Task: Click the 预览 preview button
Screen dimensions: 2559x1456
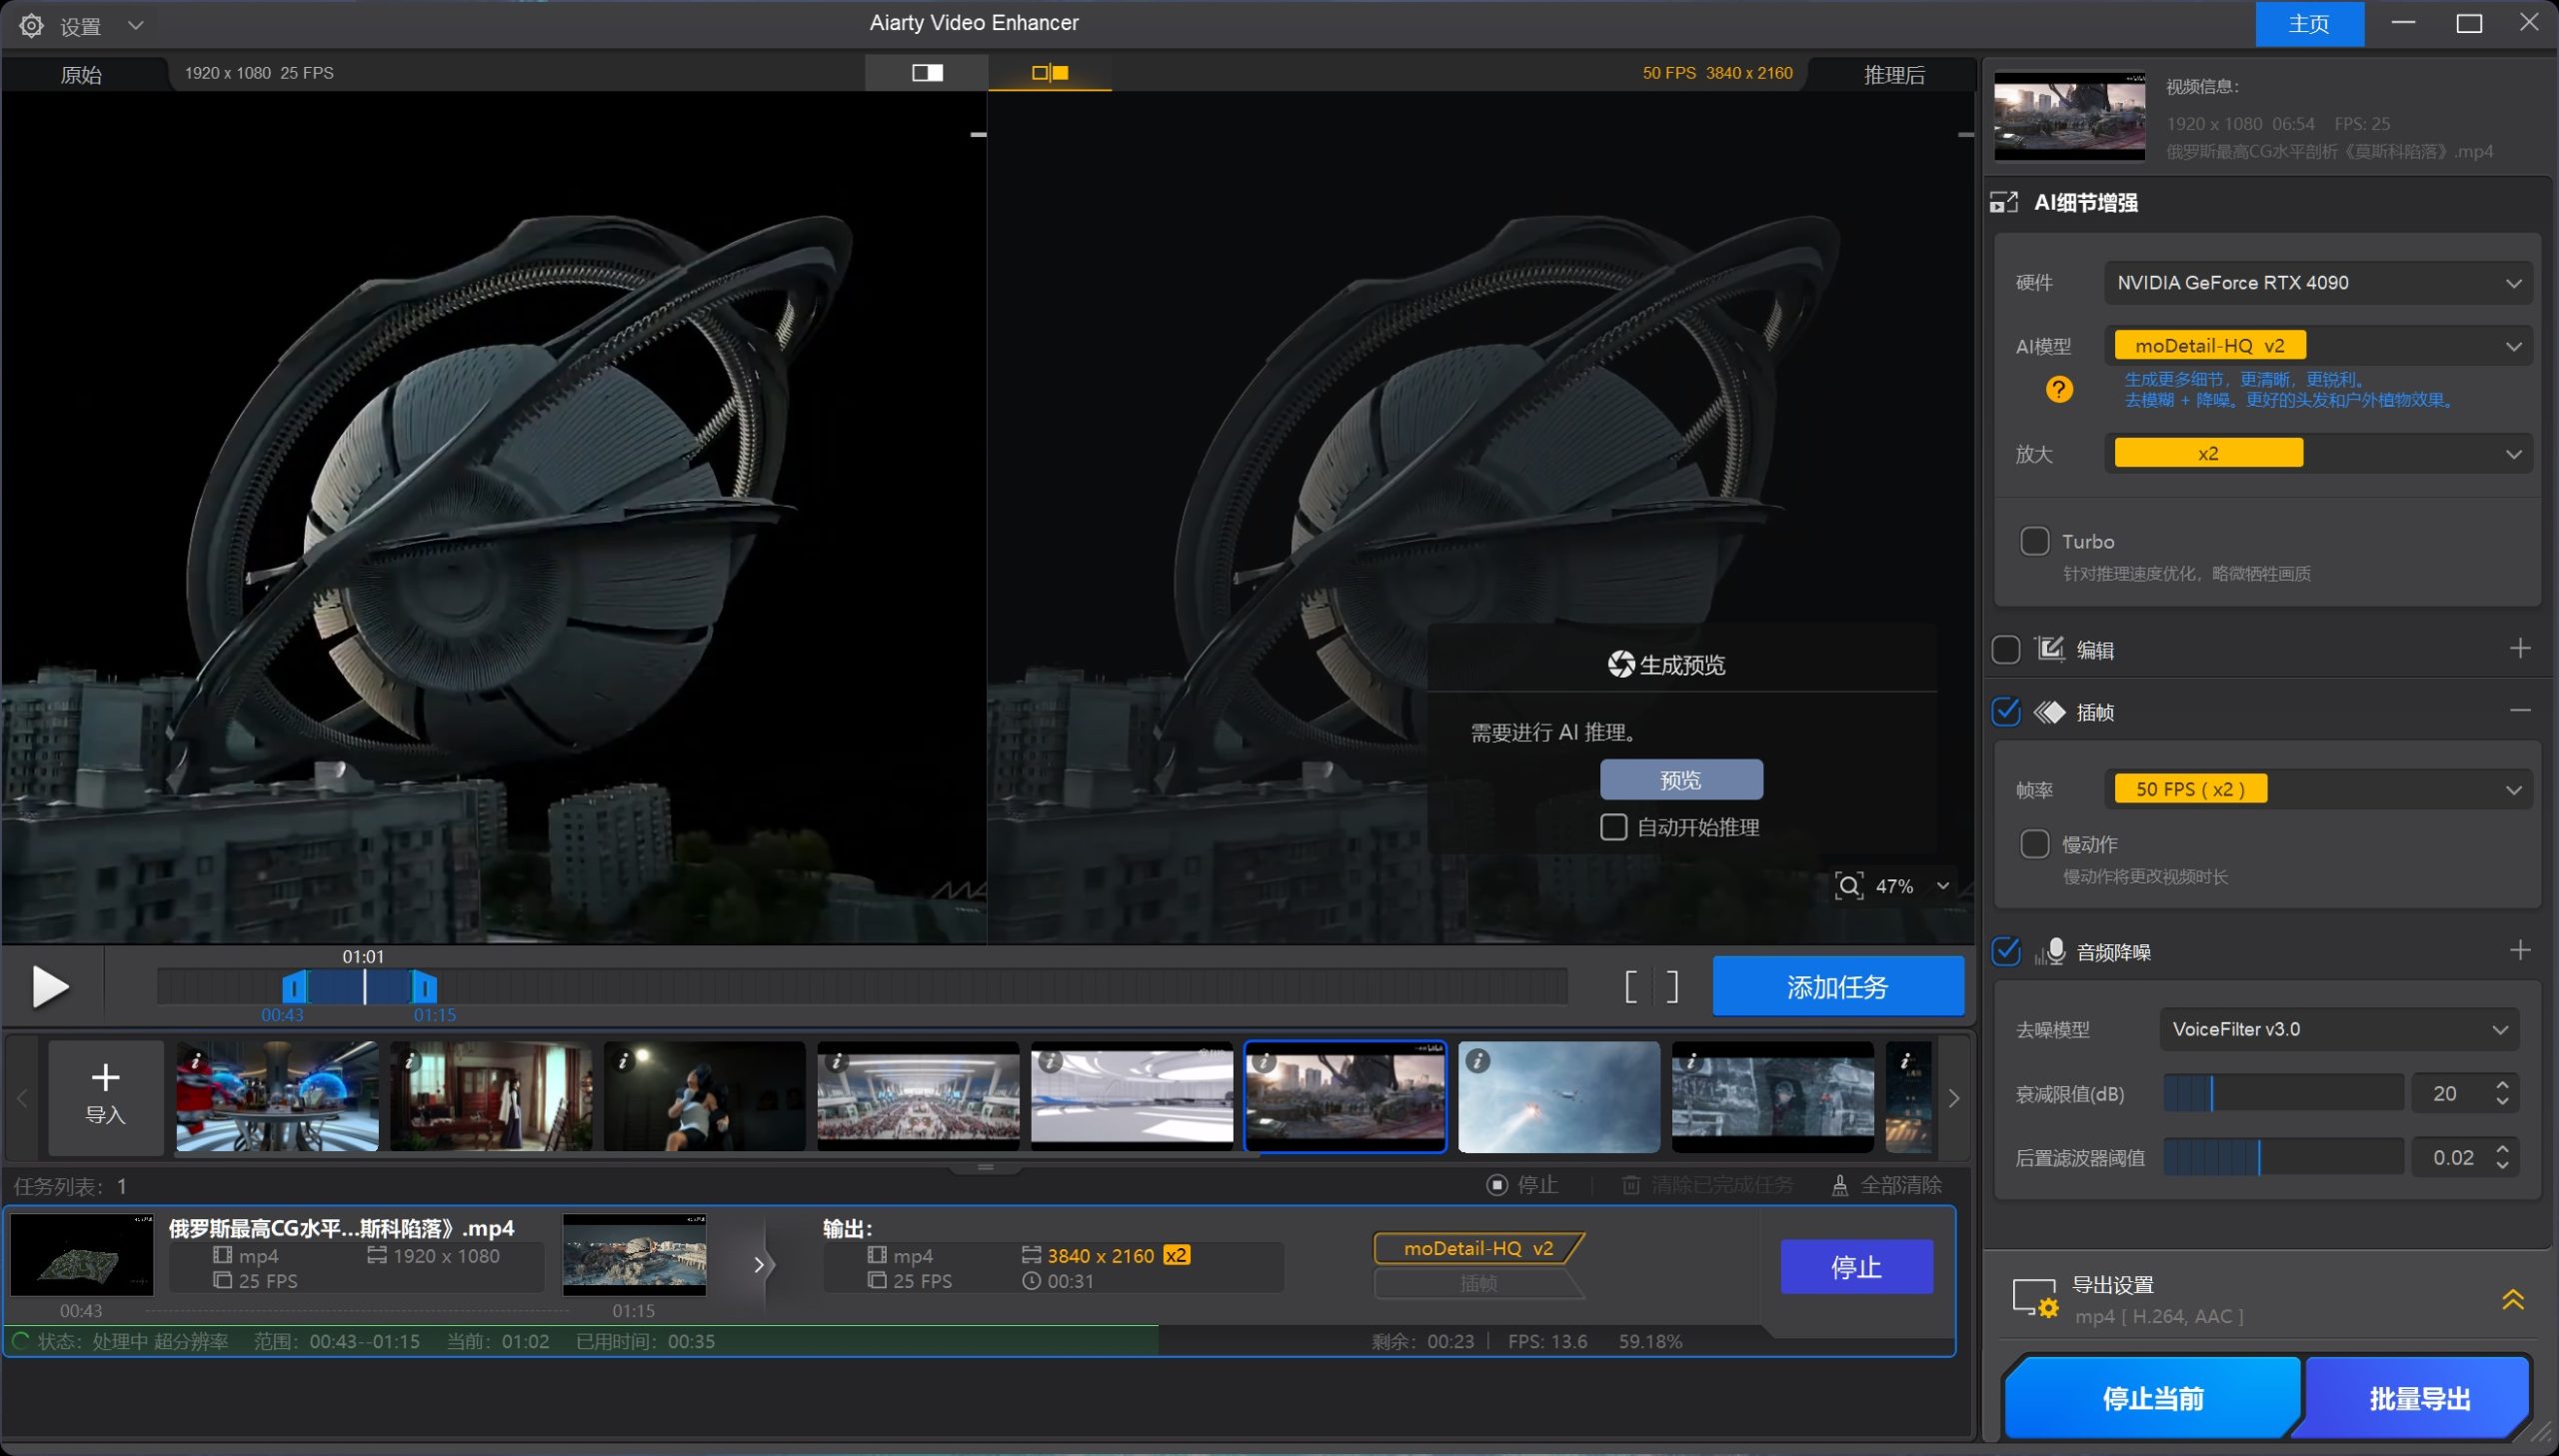Action: 1681,780
